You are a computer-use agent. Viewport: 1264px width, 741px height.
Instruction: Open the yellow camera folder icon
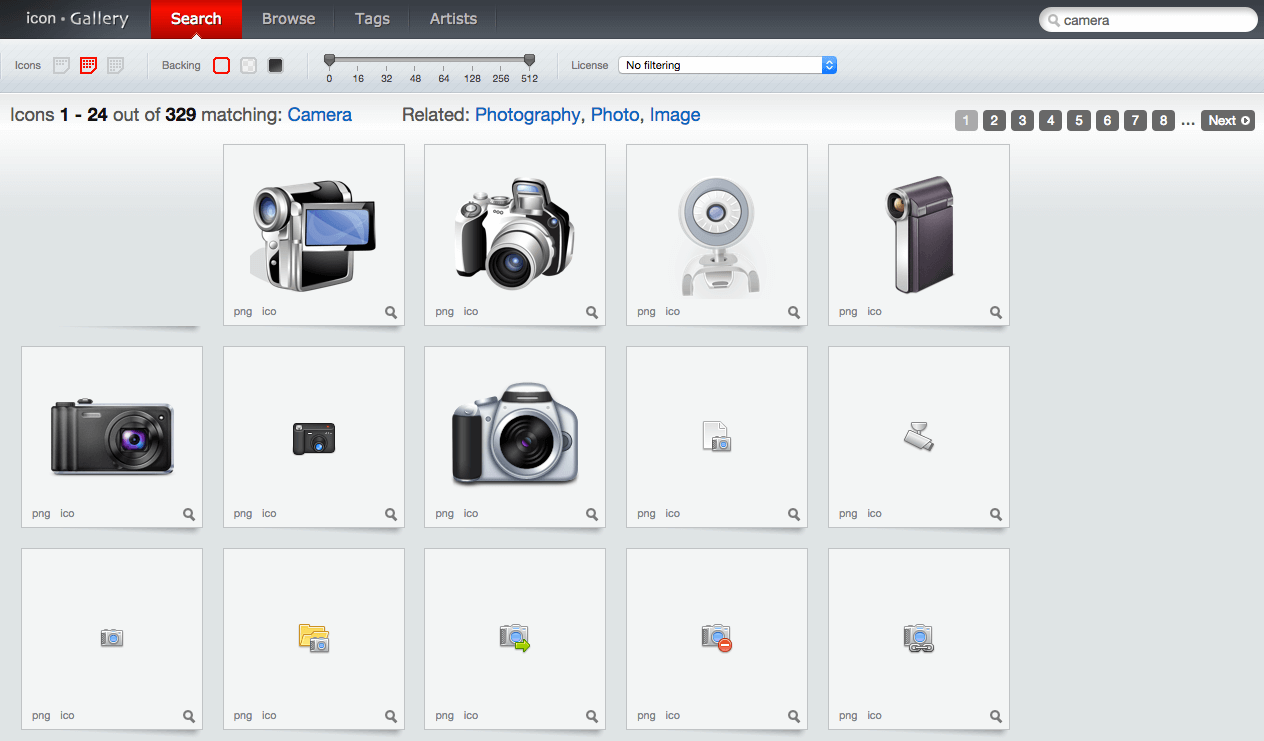point(313,638)
